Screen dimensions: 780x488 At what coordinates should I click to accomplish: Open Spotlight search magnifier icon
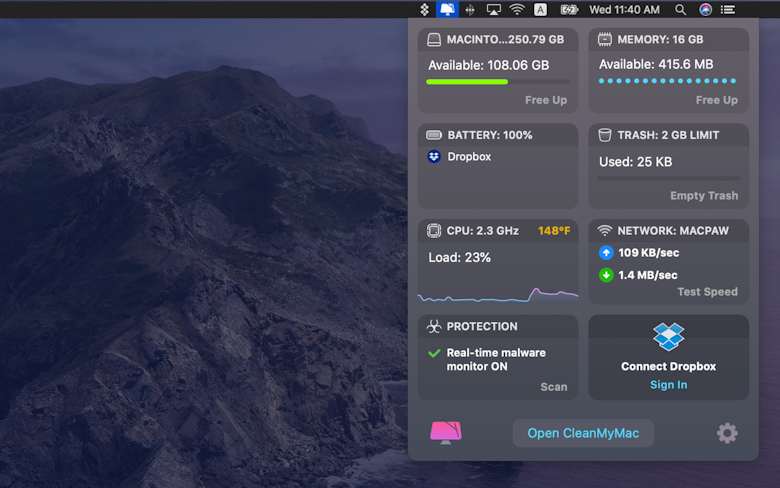pos(681,9)
